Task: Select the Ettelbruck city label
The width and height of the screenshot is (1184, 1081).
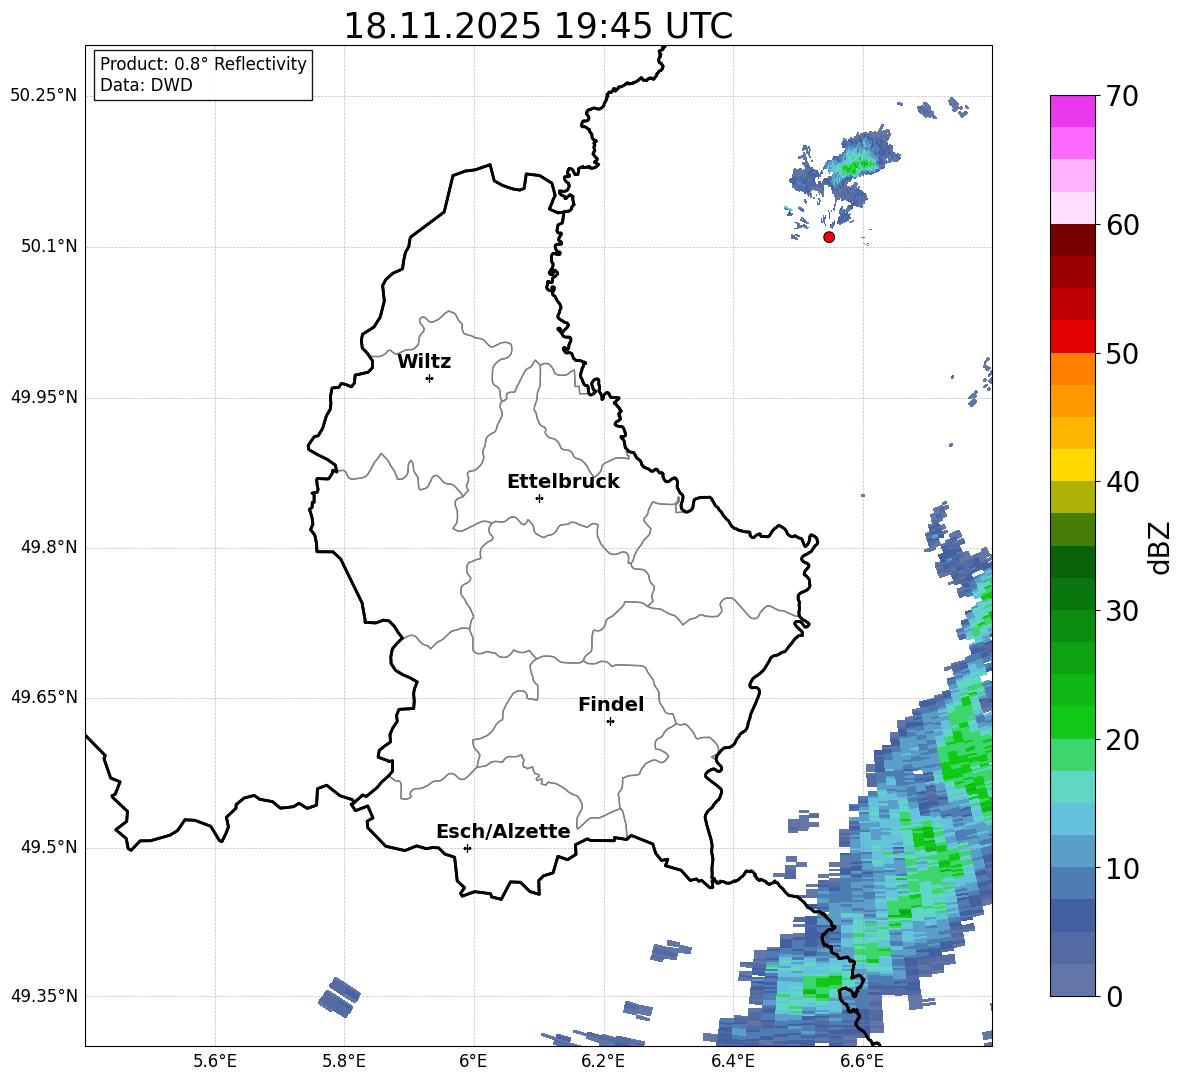Action: point(563,482)
